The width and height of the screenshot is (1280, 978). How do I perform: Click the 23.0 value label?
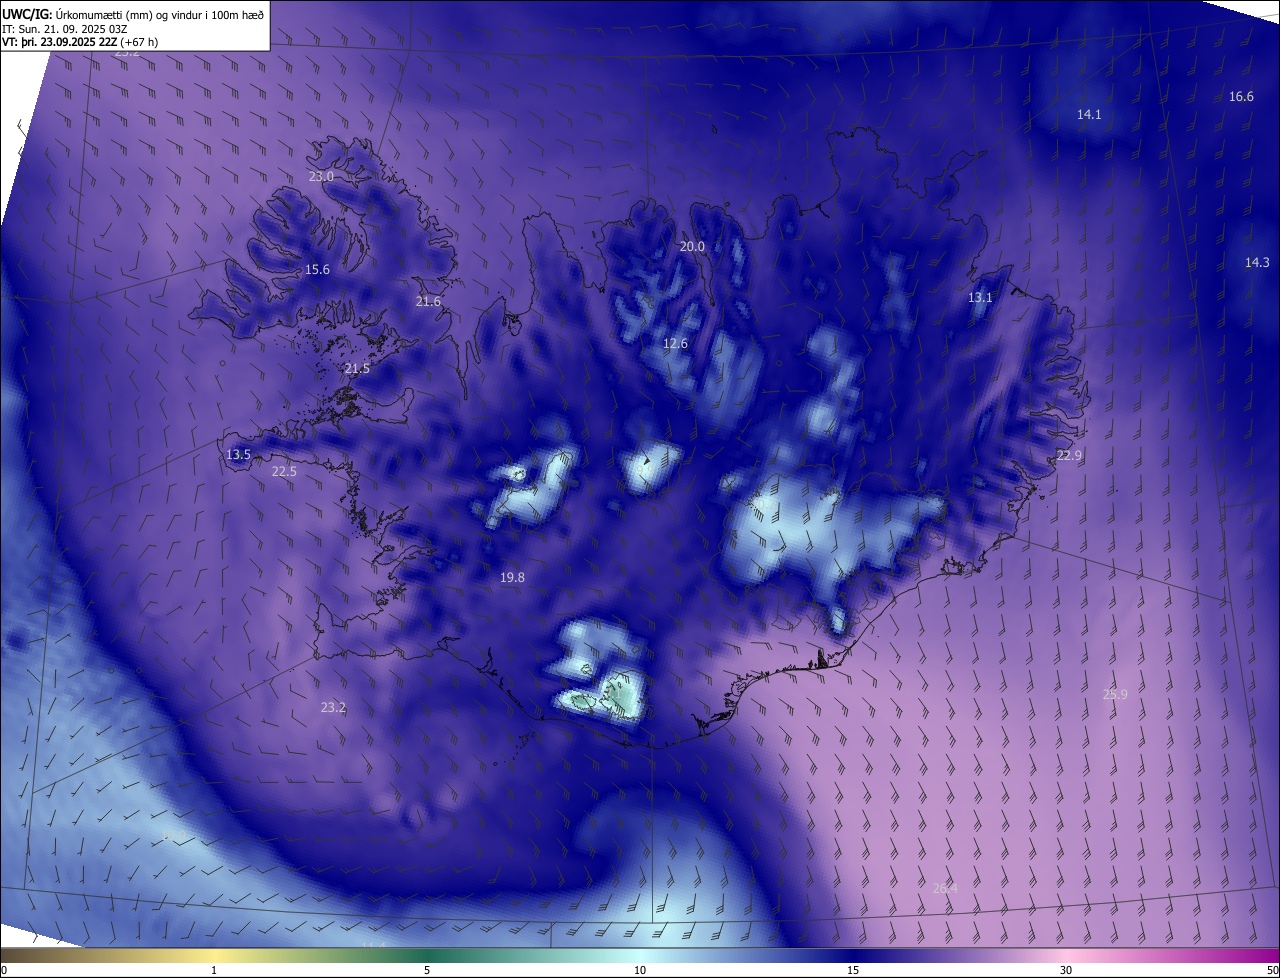pos(321,176)
